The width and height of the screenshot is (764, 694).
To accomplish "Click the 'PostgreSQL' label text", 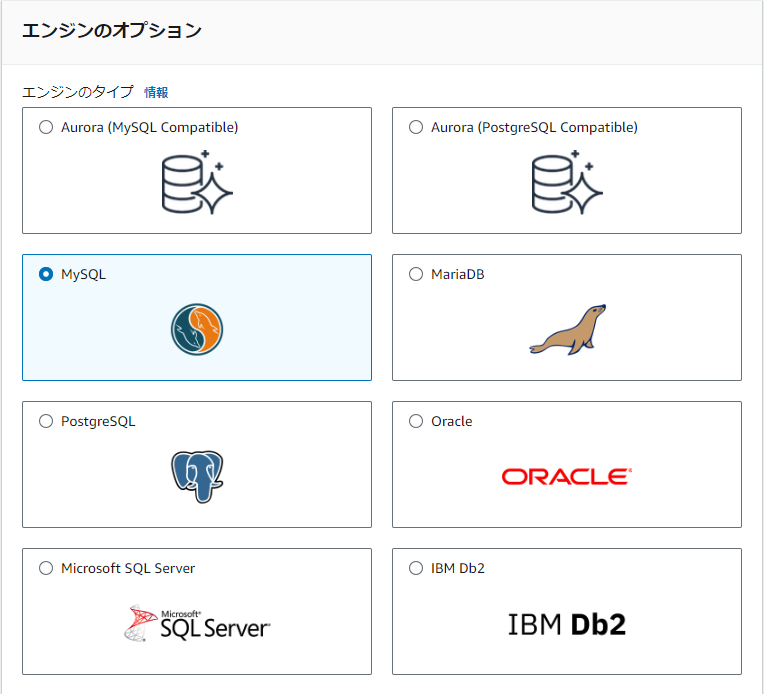I will (98, 422).
